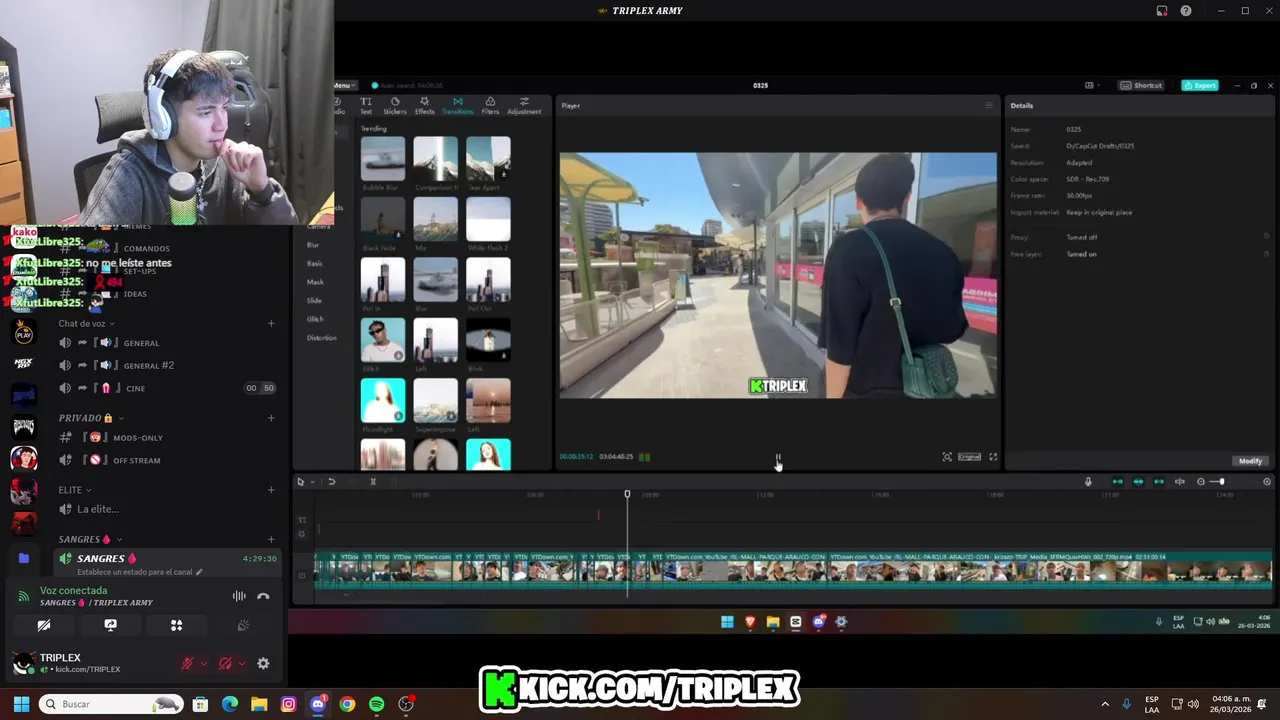Select the Transitions tab

point(458,105)
